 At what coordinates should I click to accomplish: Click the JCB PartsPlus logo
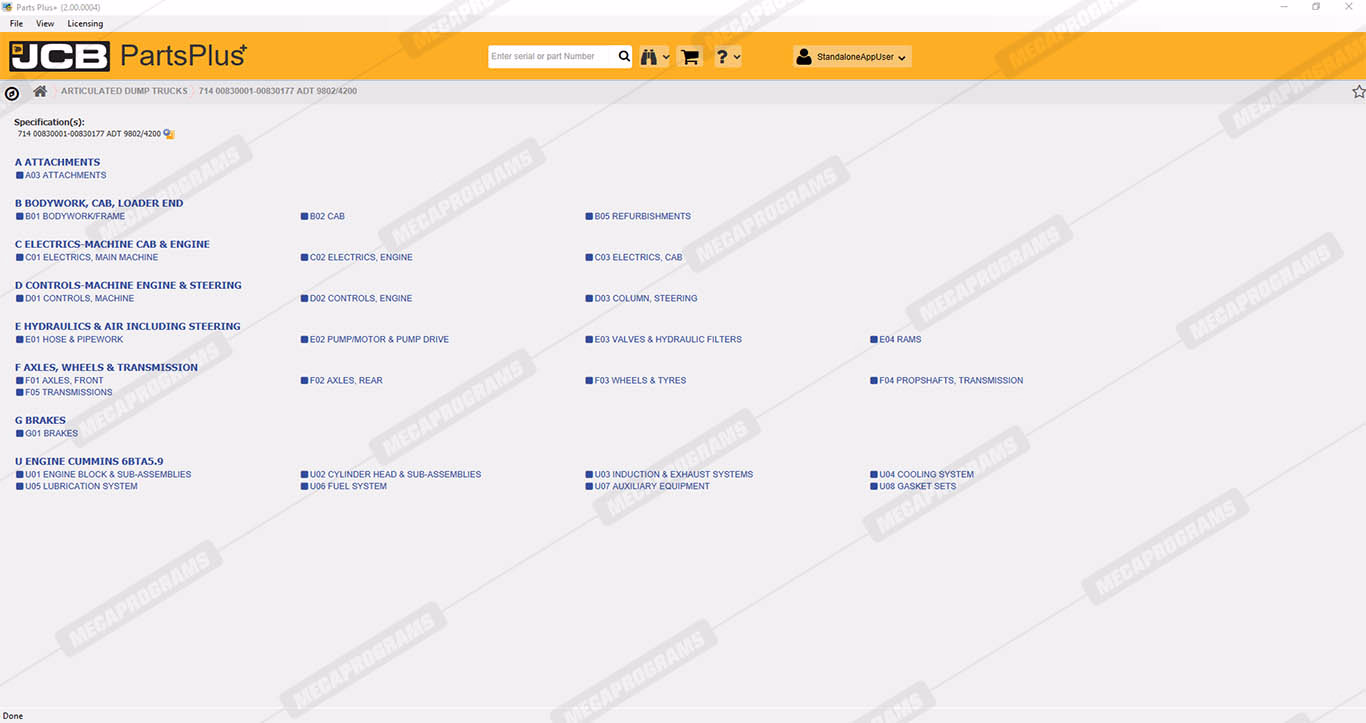click(x=128, y=56)
